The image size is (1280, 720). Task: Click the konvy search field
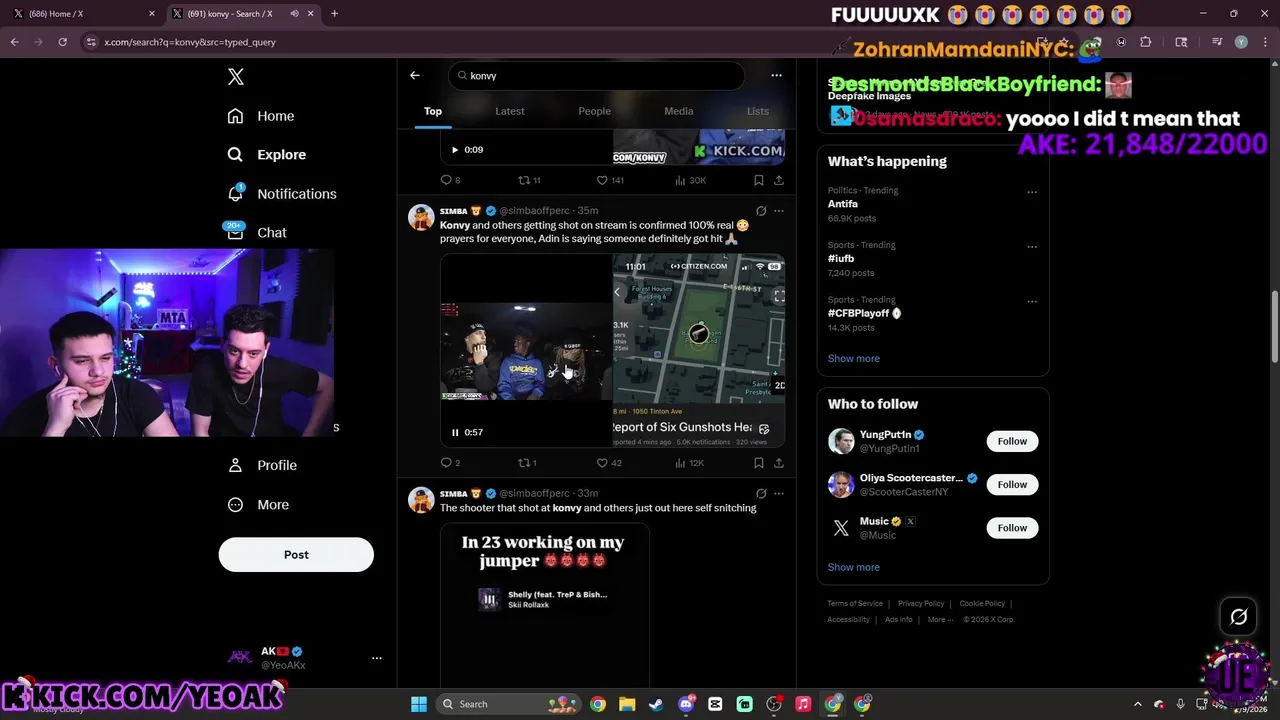597,76
